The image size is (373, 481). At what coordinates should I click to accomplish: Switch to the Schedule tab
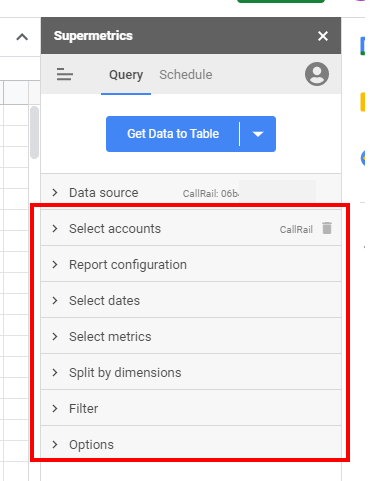186,75
